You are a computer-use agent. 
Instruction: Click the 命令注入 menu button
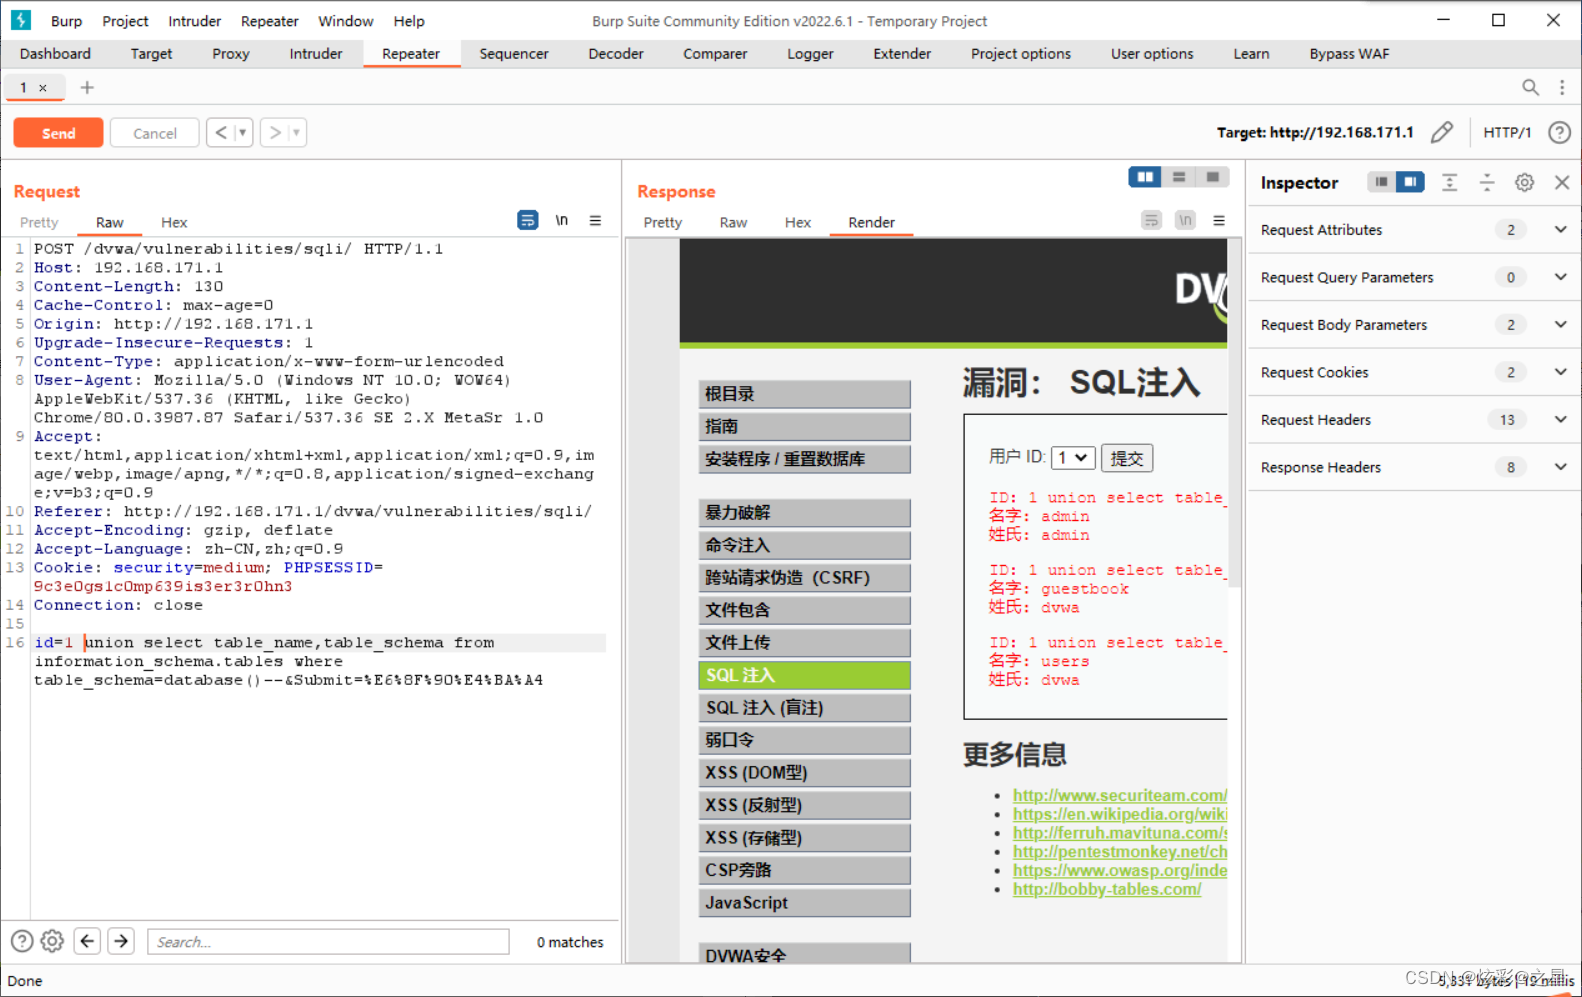click(x=805, y=545)
